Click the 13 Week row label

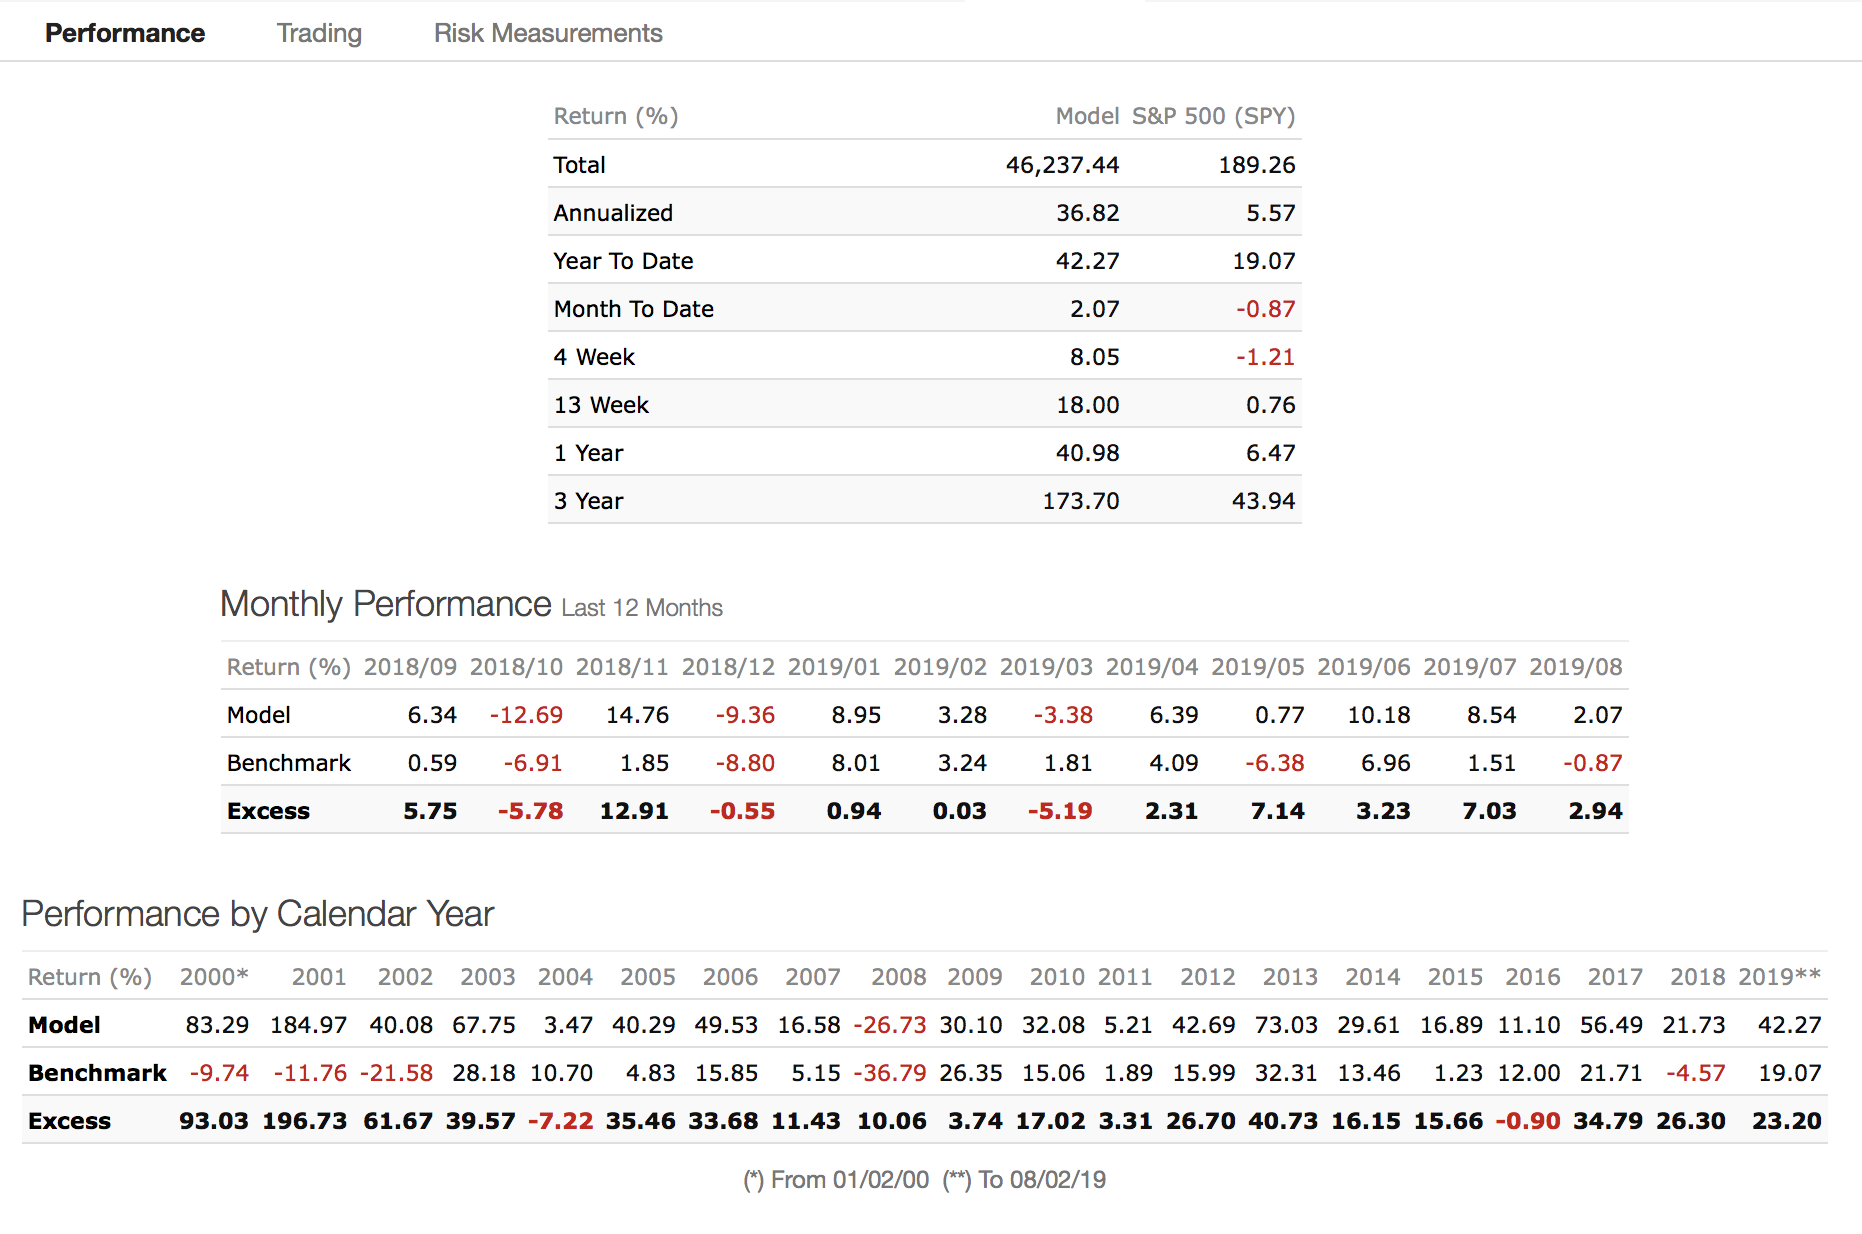601,405
